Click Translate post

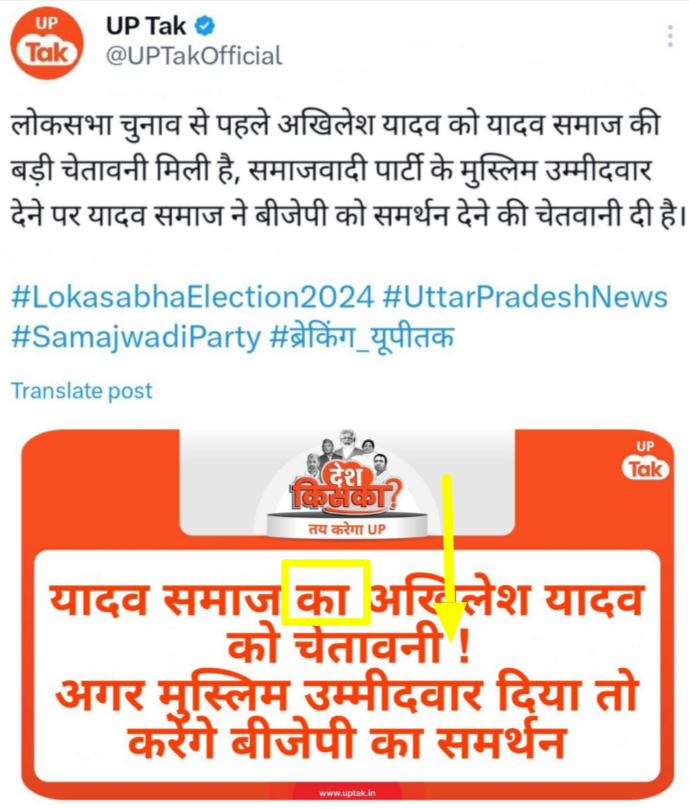point(82,391)
